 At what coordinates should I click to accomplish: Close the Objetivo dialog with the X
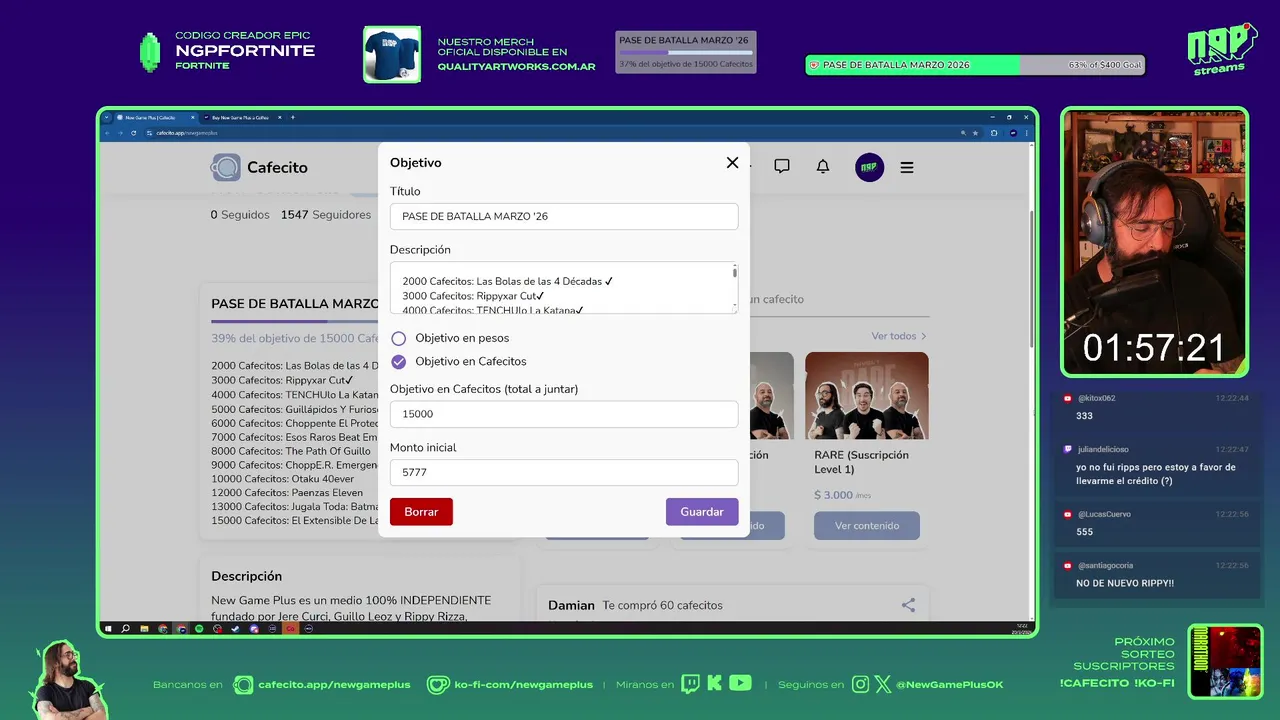(x=732, y=163)
